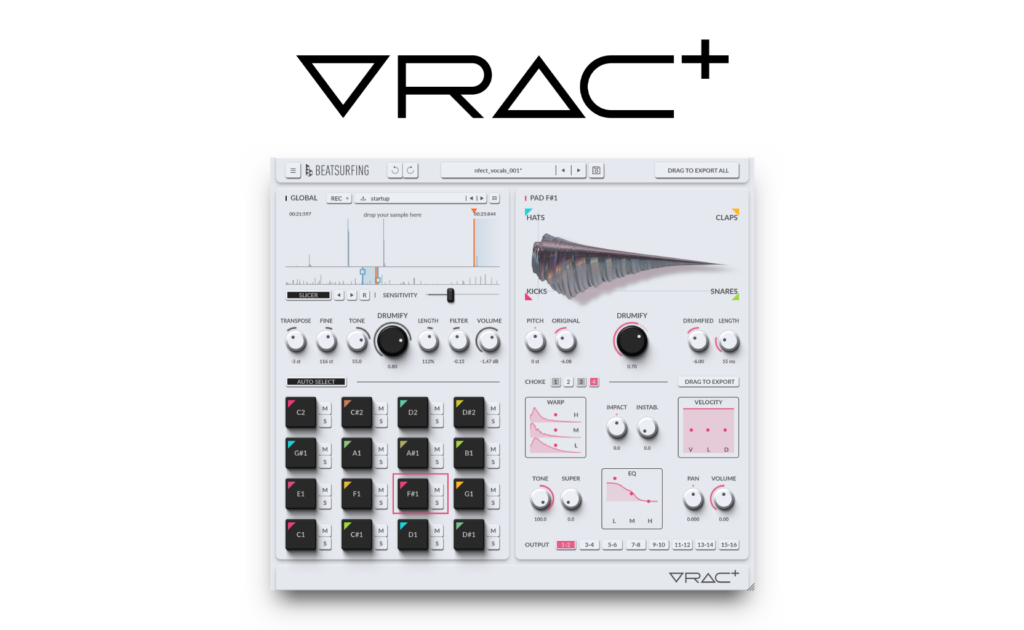This screenshot has height=630, width=1024.
Task: Click the small square button right of startup bar
Action: point(494,198)
